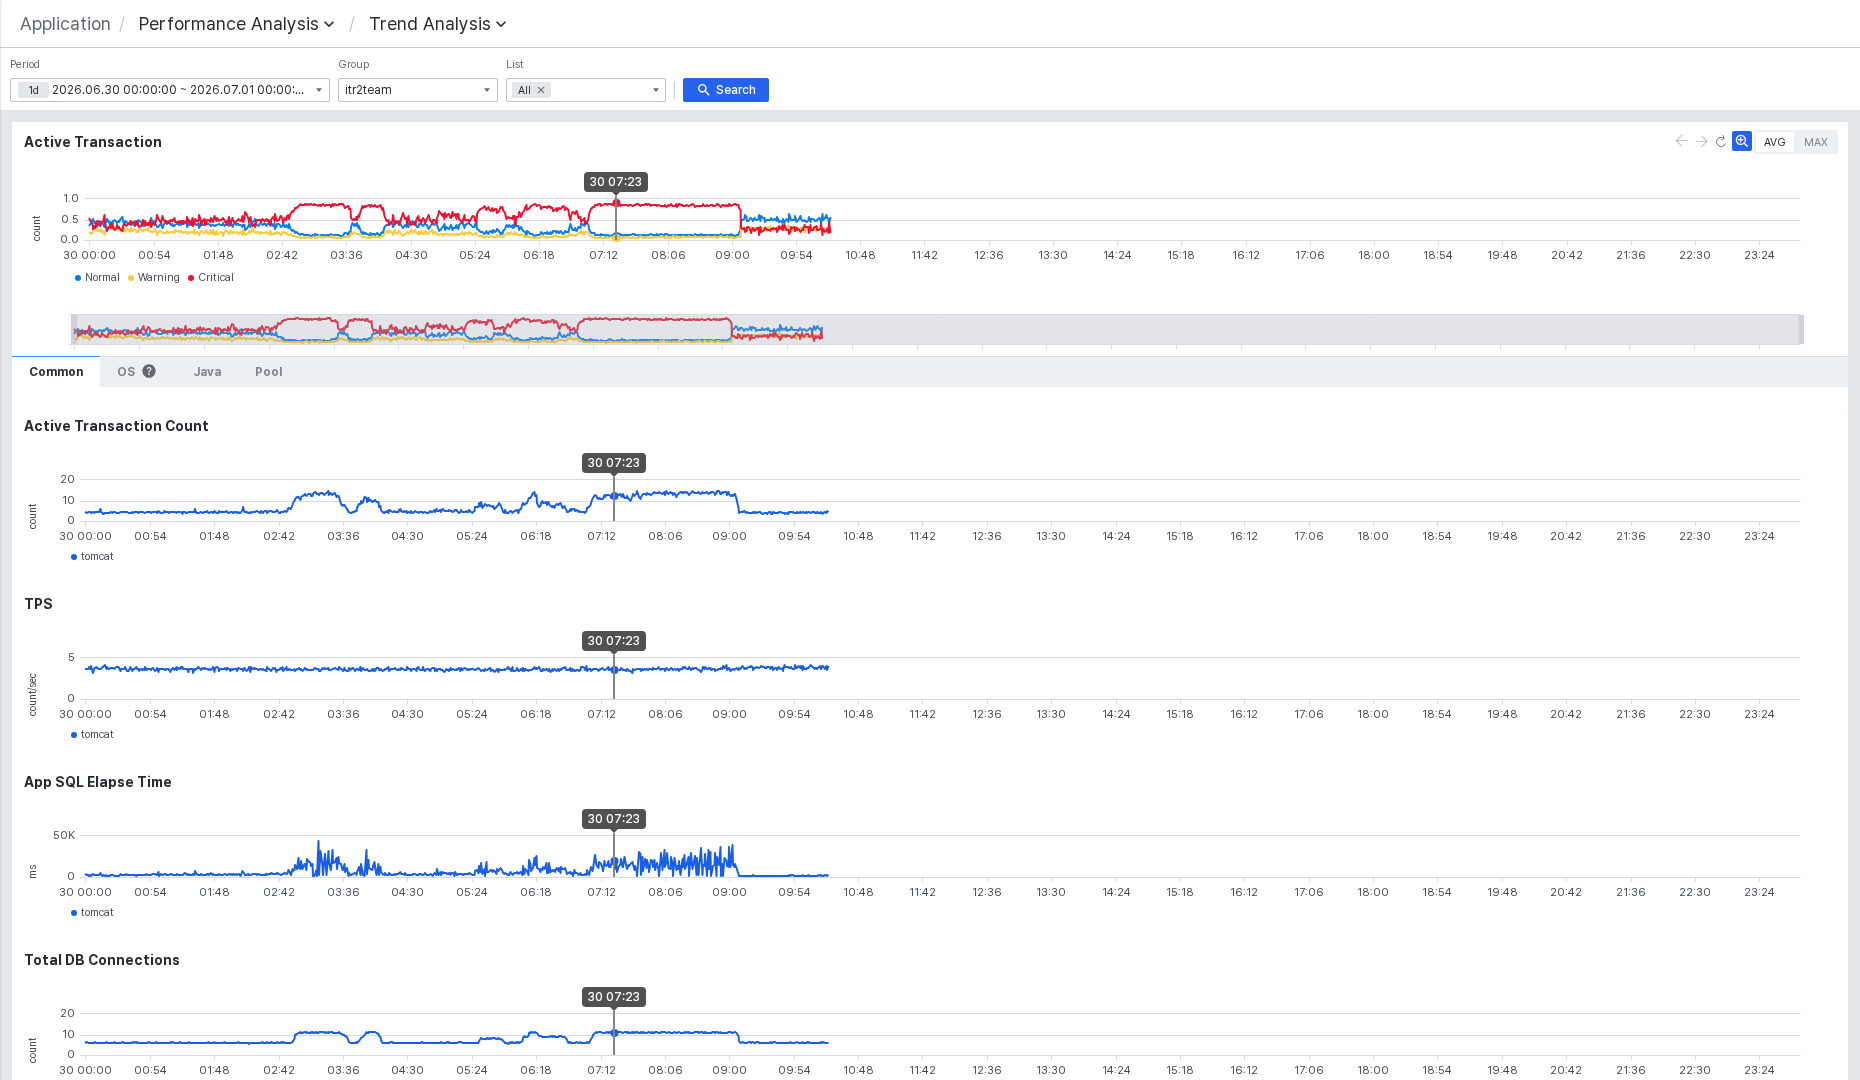Screen dimensions: 1860x1080
Task: Switch to the Java tab
Action: [x=207, y=372]
